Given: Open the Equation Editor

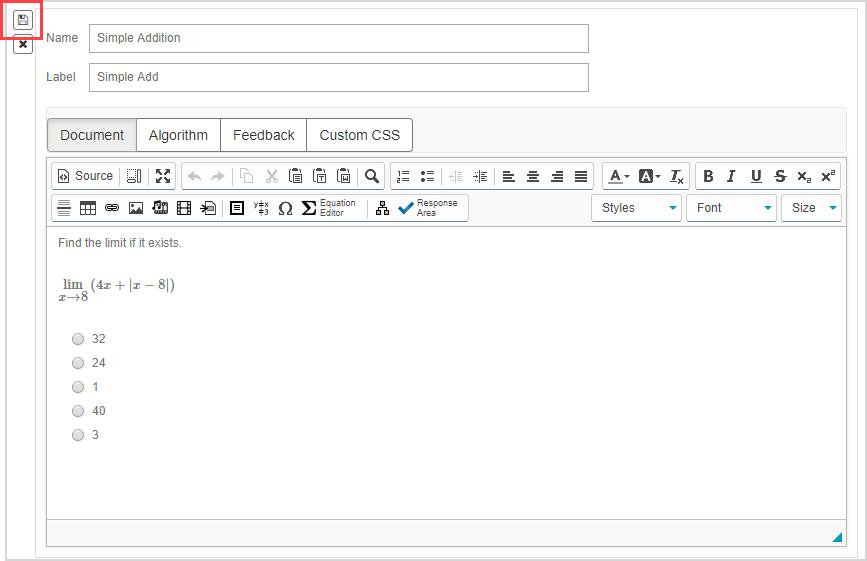Looking at the screenshot, I should (x=329, y=208).
